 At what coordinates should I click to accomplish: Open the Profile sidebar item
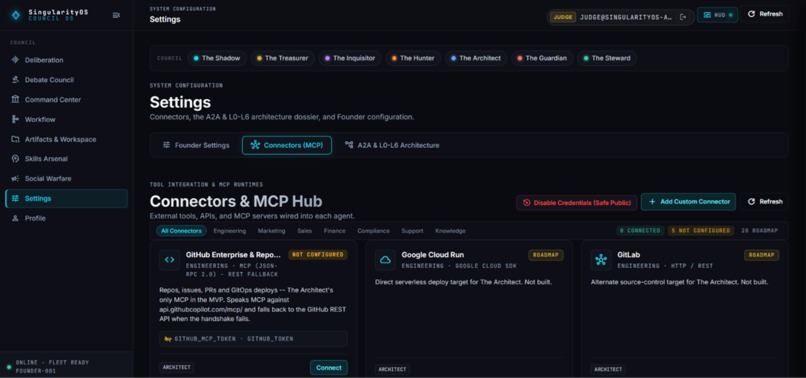click(66, 218)
